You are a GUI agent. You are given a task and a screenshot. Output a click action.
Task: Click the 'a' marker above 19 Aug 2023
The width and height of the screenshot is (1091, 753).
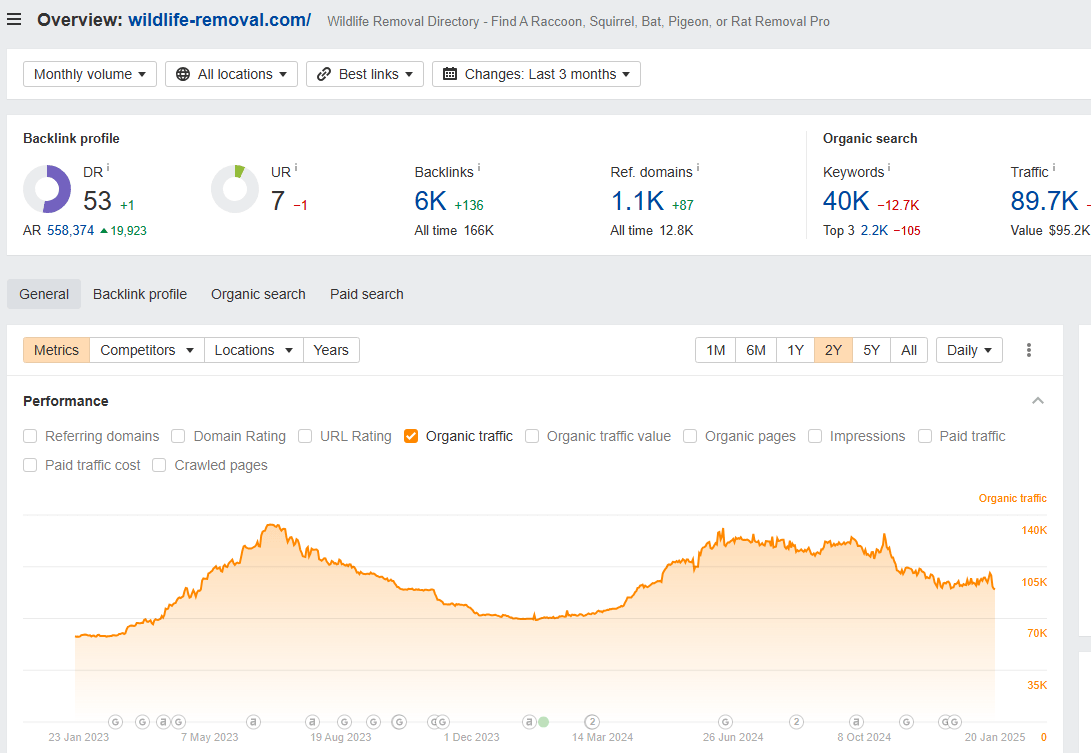(x=312, y=722)
